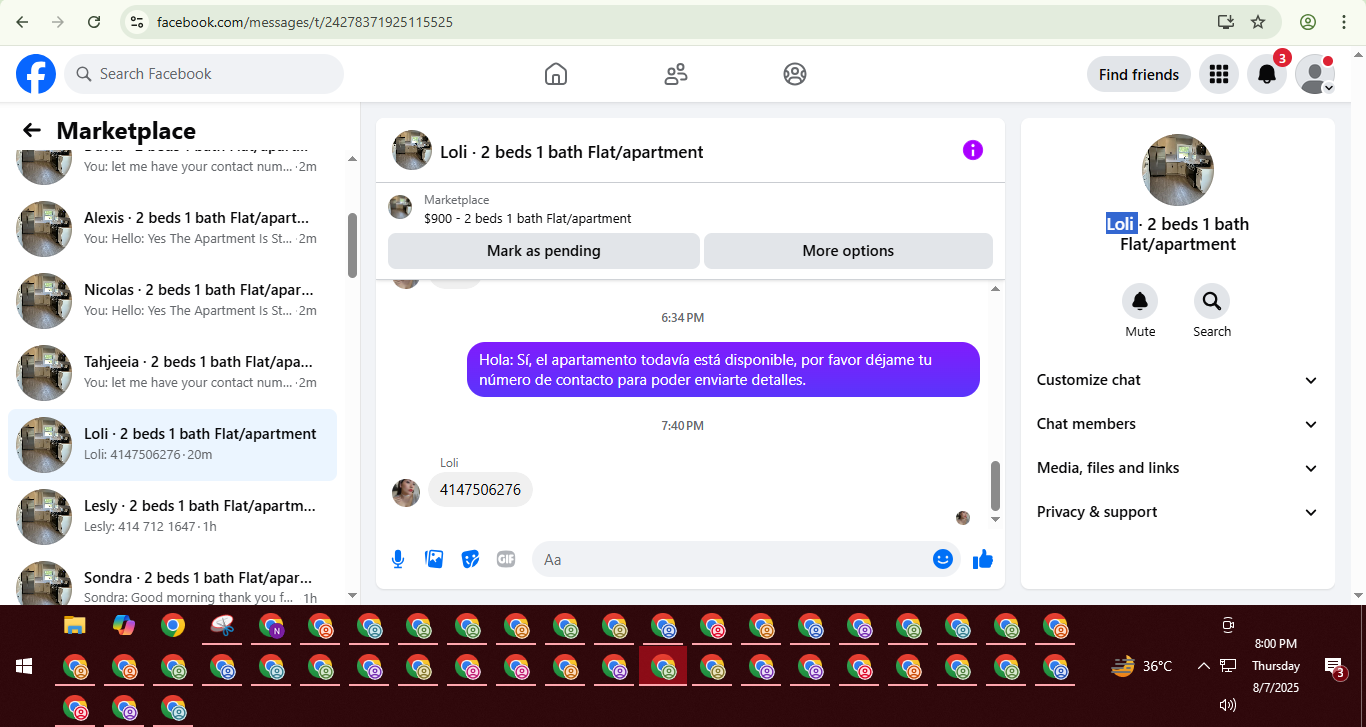Click the browser address bar URL
Screen dimensions: 1366x727
point(305,22)
